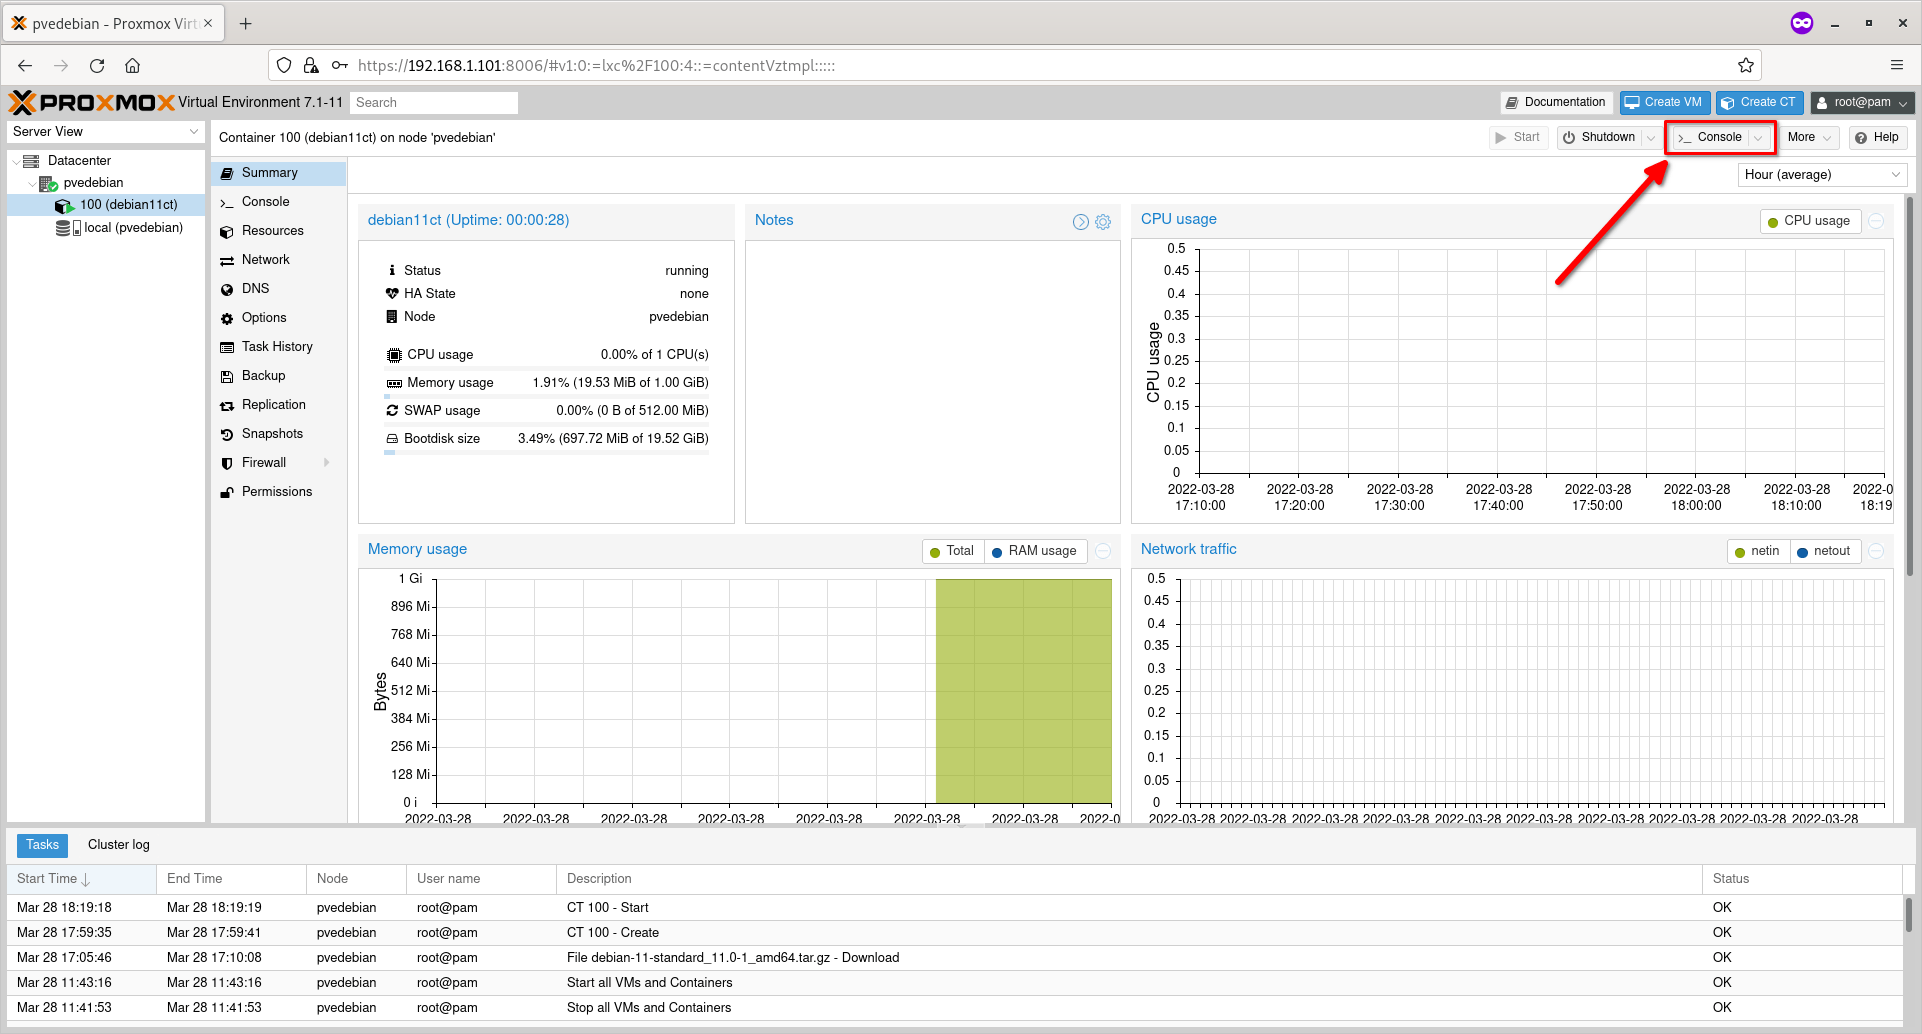Reload the browser page
Image resolution: width=1922 pixels, height=1034 pixels.
(97, 66)
